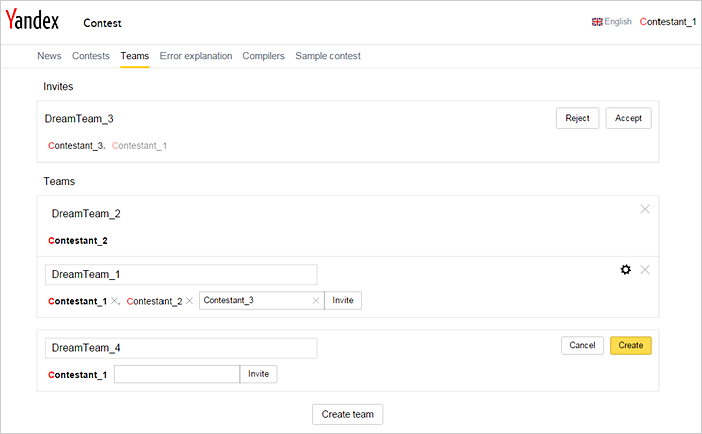Go to the News tab
This screenshot has width=702, height=434.
click(x=49, y=56)
